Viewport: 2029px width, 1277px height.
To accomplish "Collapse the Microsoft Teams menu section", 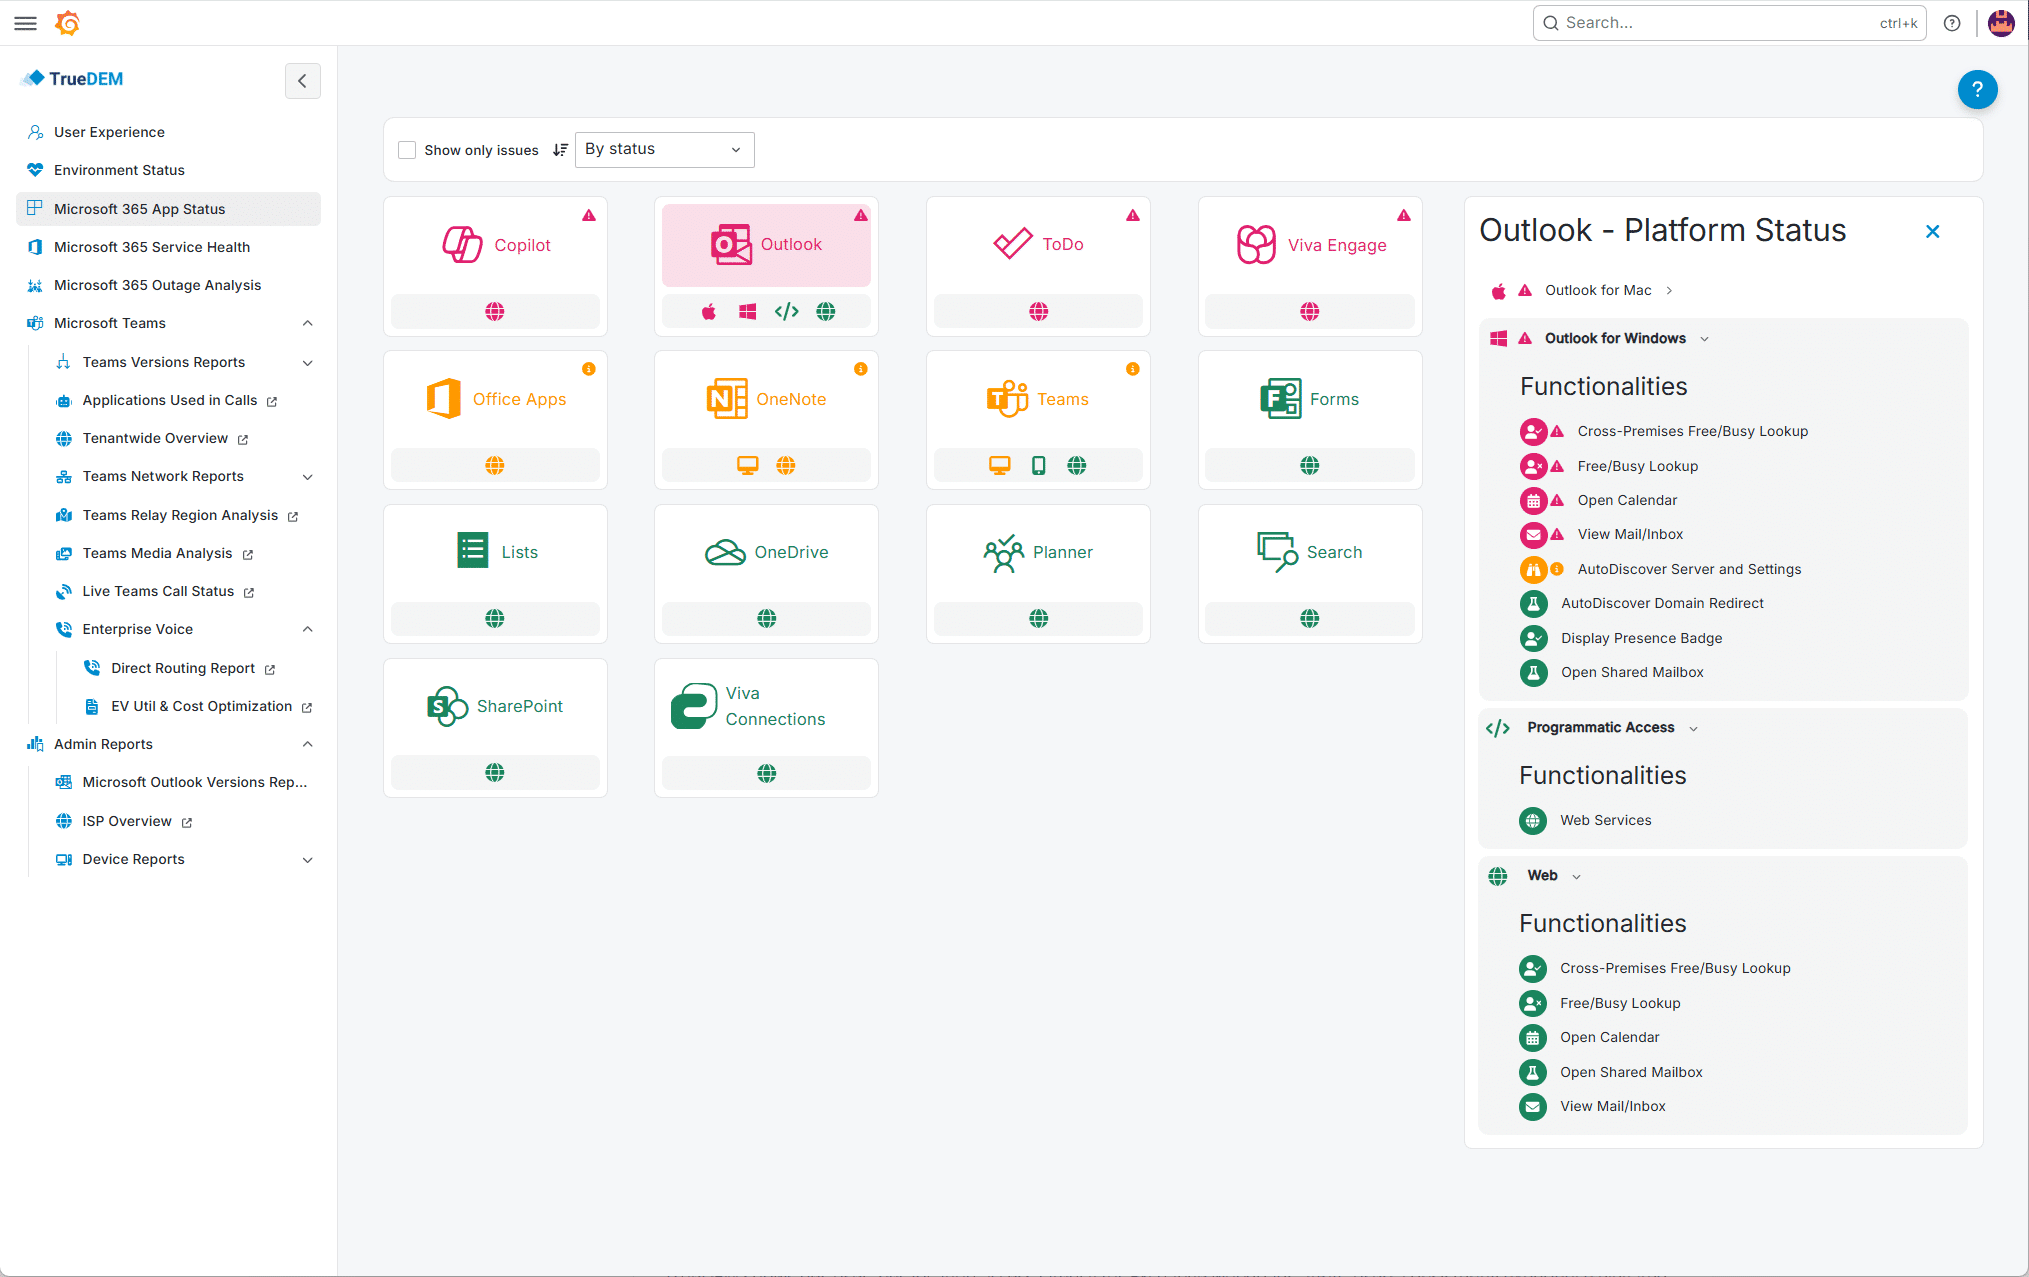I will click(x=308, y=323).
